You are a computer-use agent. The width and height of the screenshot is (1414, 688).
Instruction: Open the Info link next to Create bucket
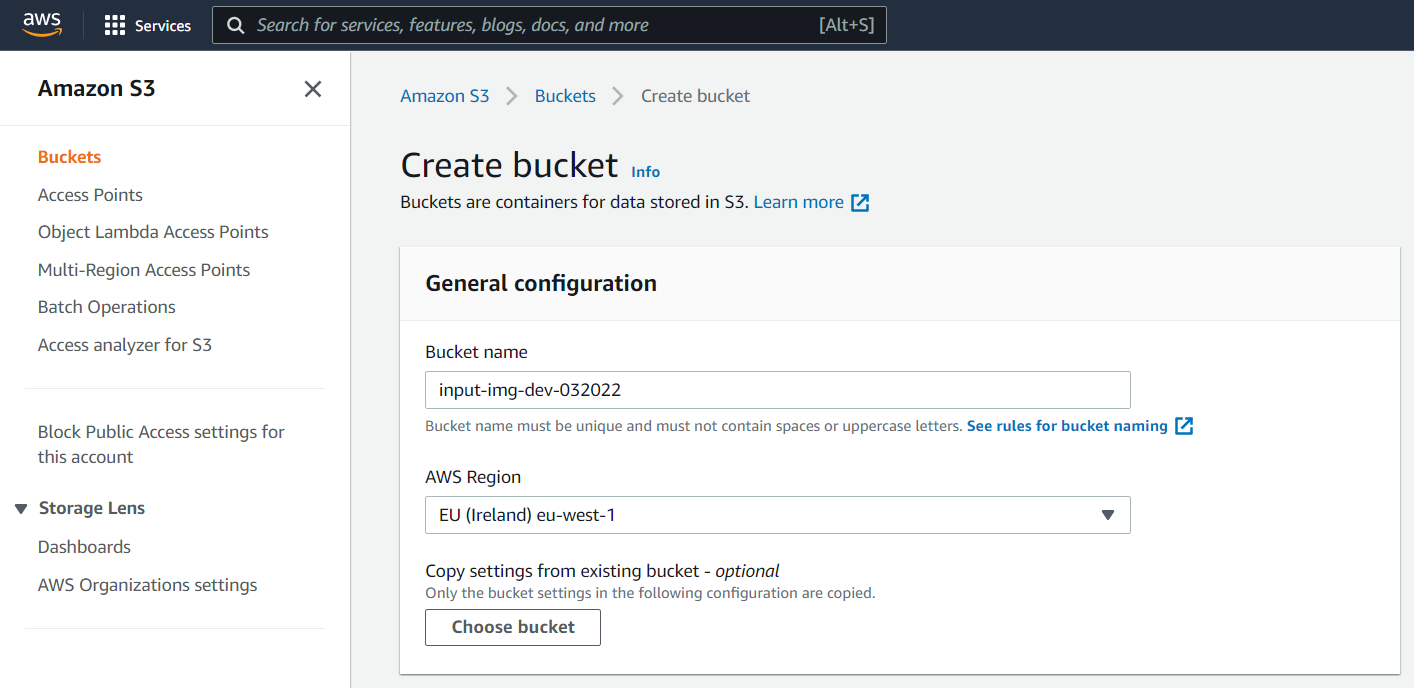(645, 172)
